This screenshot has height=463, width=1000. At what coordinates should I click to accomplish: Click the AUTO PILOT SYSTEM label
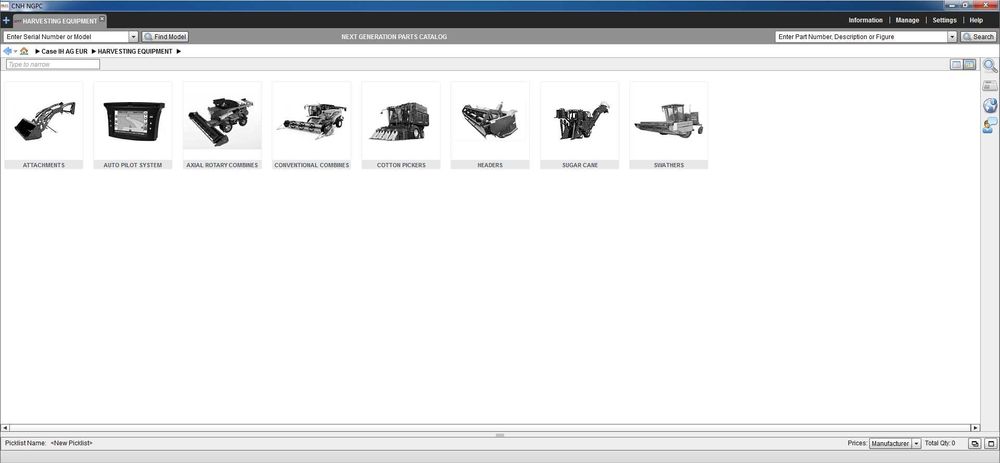(x=133, y=165)
